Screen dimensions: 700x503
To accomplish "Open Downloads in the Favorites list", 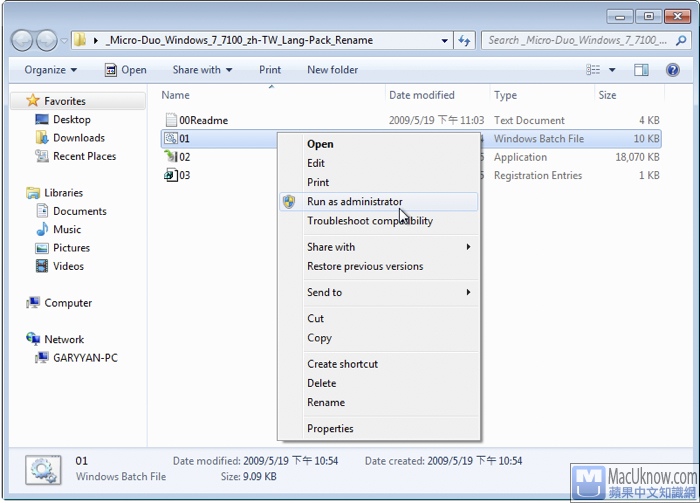I will pyautogui.click(x=79, y=138).
